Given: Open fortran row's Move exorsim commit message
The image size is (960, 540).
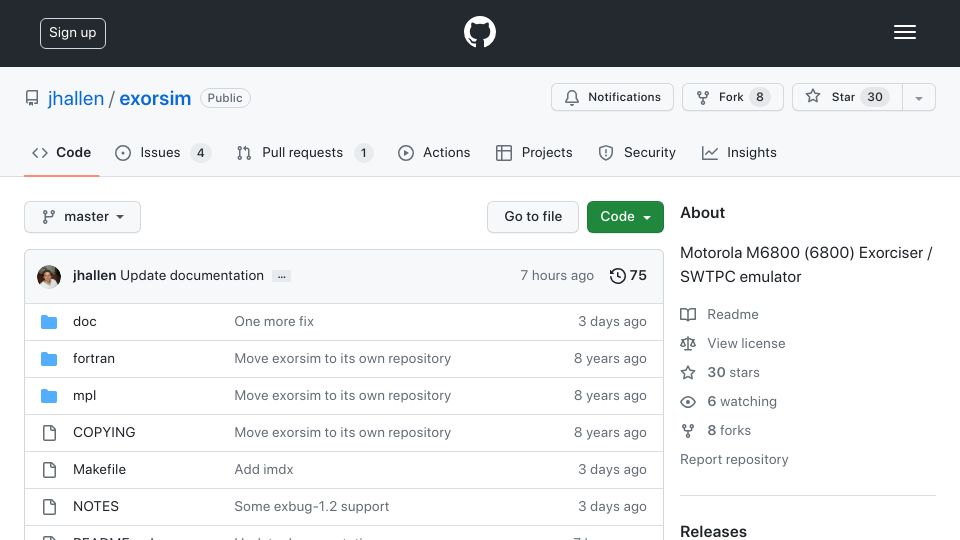Looking at the screenshot, I should pyautogui.click(x=342, y=358).
